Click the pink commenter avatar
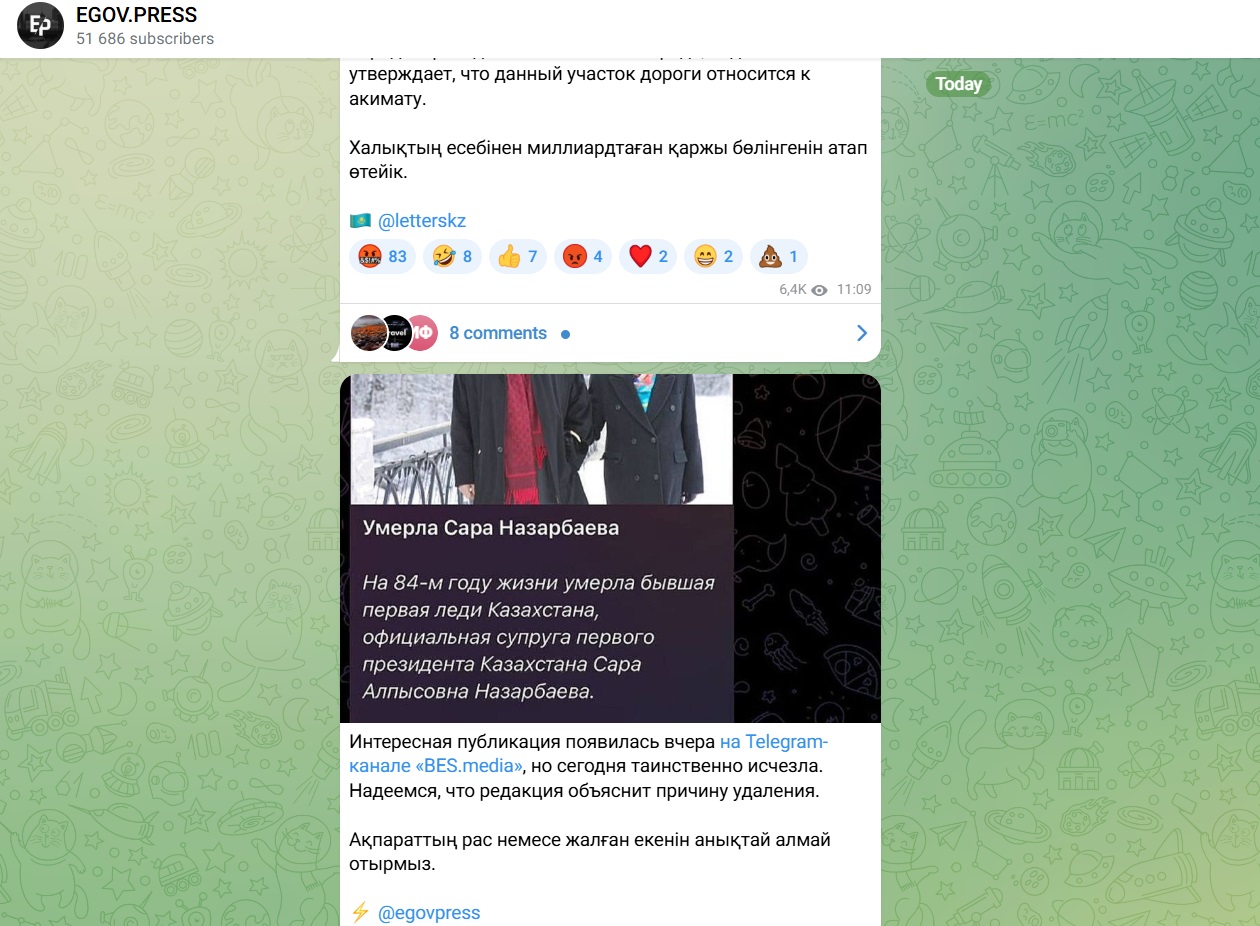Screen dimensions: 1260x926 tap(423, 333)
